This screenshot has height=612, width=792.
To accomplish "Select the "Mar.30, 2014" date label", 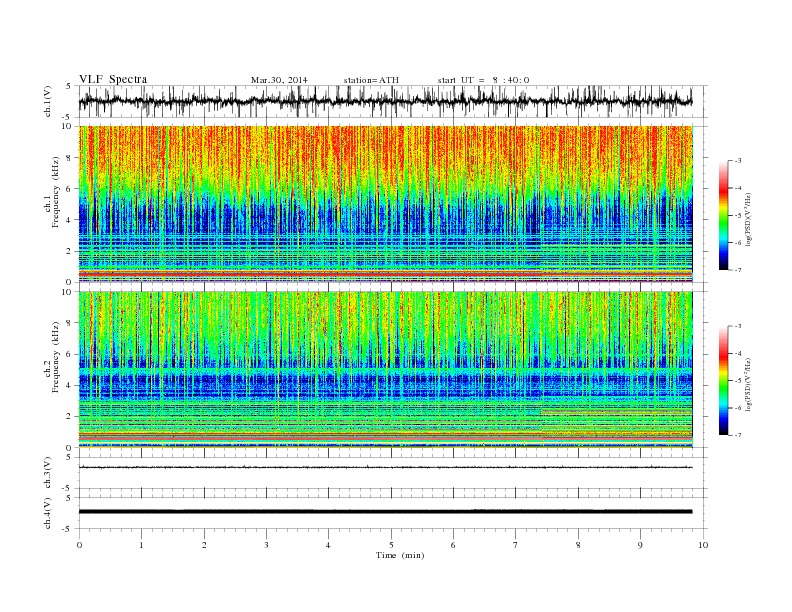I will [279, 80].
